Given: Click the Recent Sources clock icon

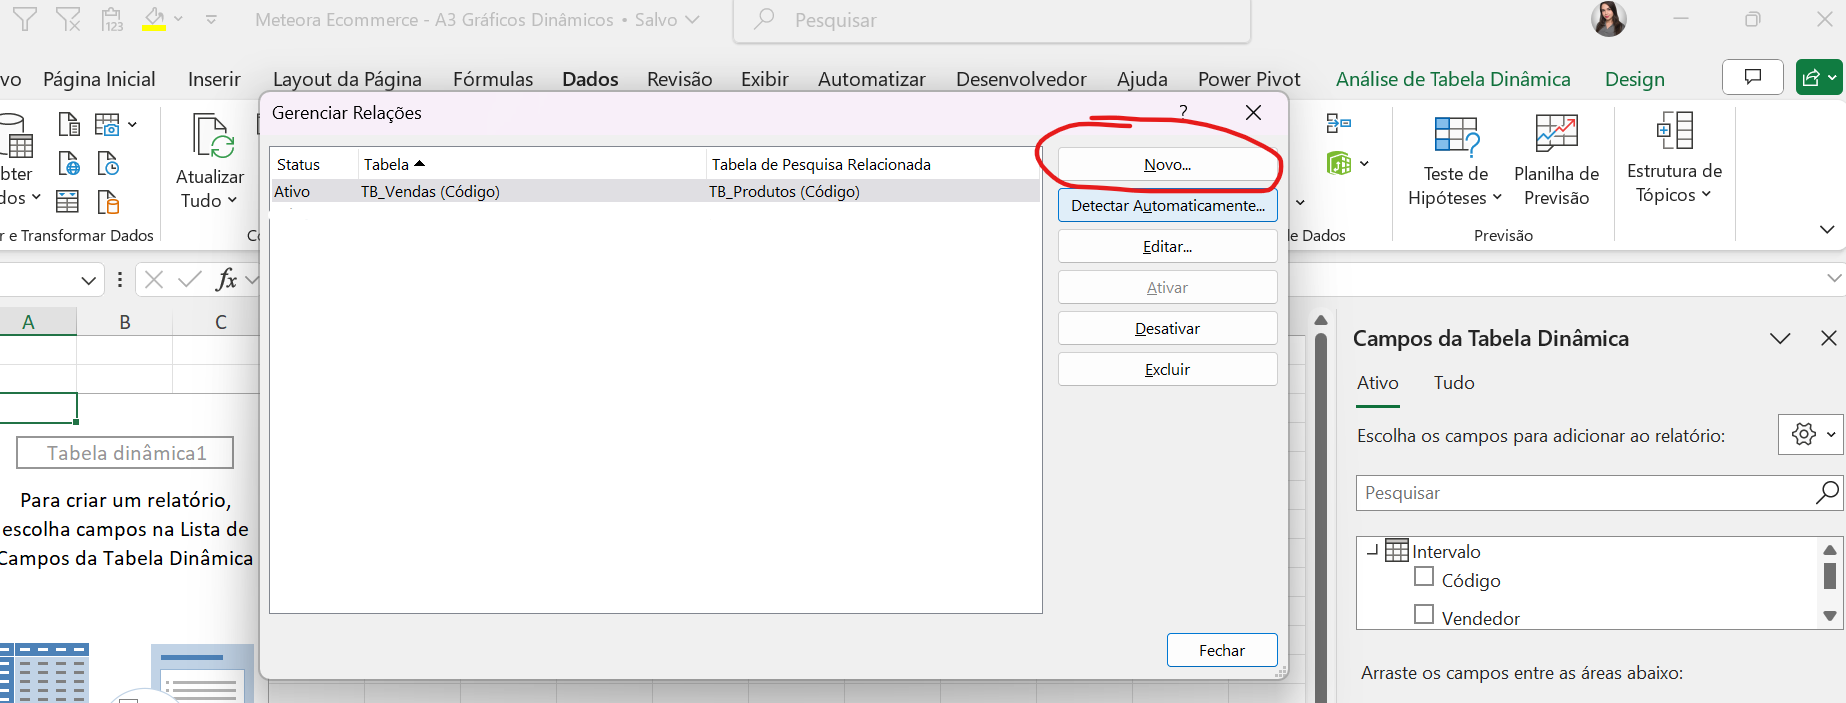Looking at the screenshot, I should pyautogui.click(x=108, y=163).
